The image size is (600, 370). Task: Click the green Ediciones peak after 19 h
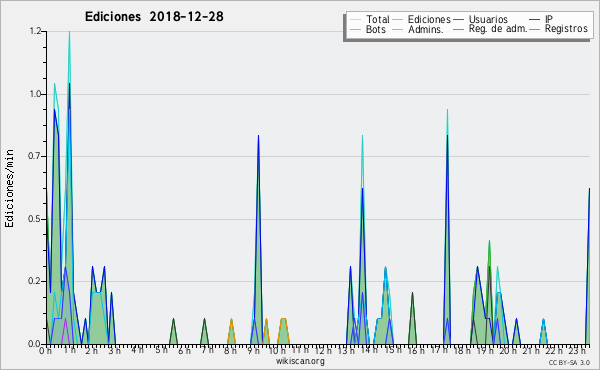click(x=489, y=241)
